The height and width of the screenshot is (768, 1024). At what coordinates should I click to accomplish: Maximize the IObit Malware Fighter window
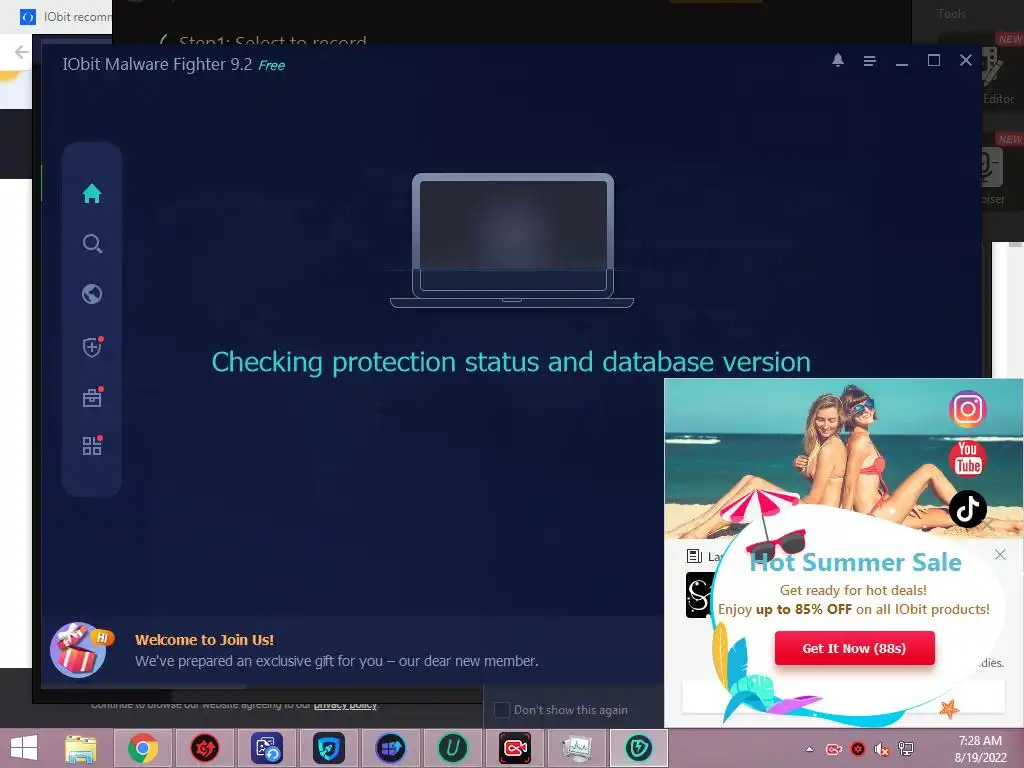click(934, 60)
